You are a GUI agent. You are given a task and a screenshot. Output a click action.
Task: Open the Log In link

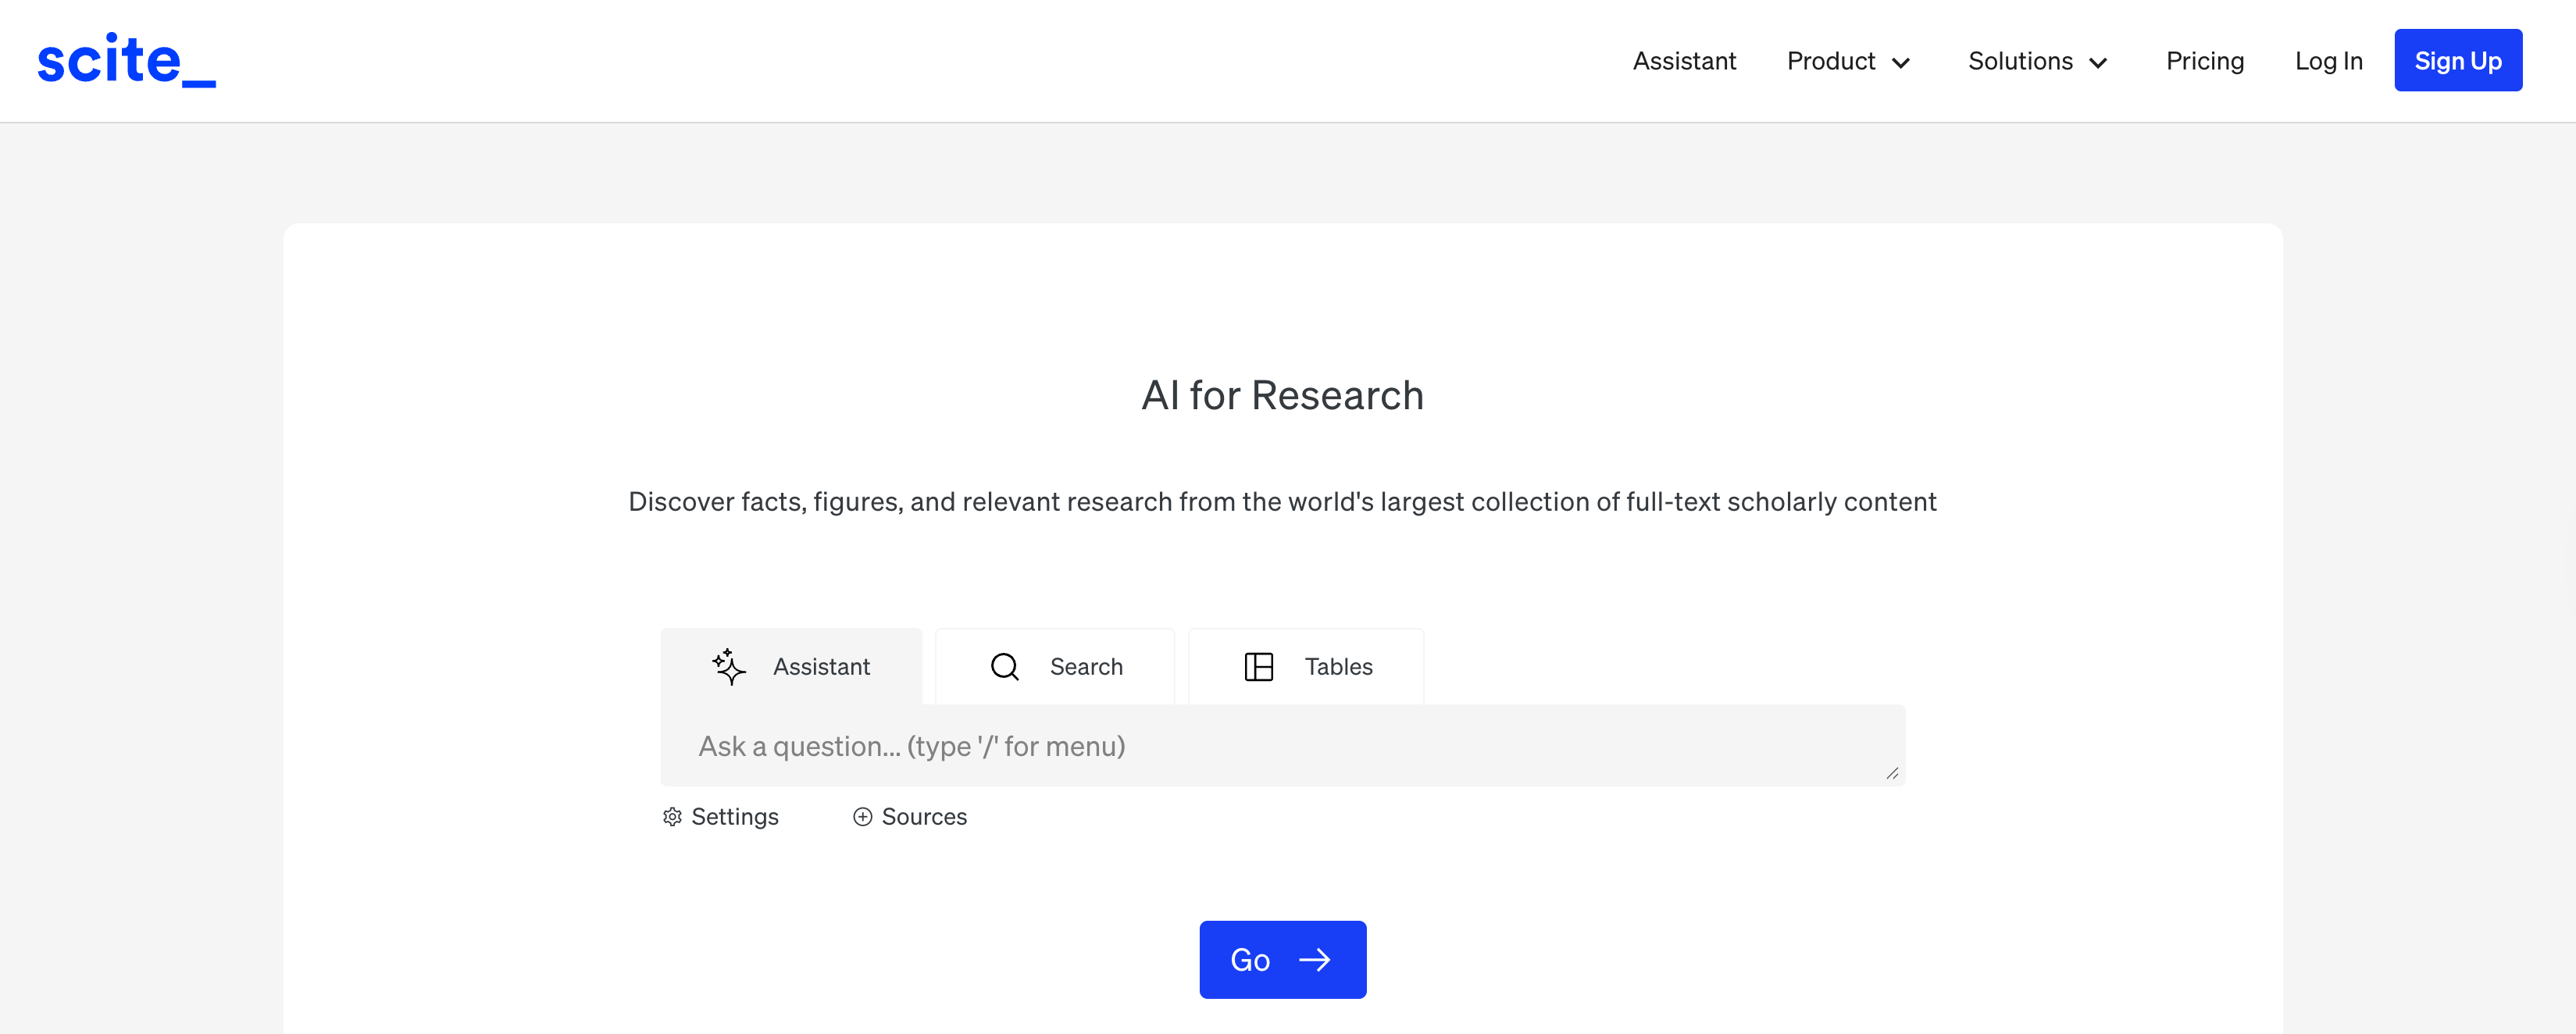[2328, 61]
